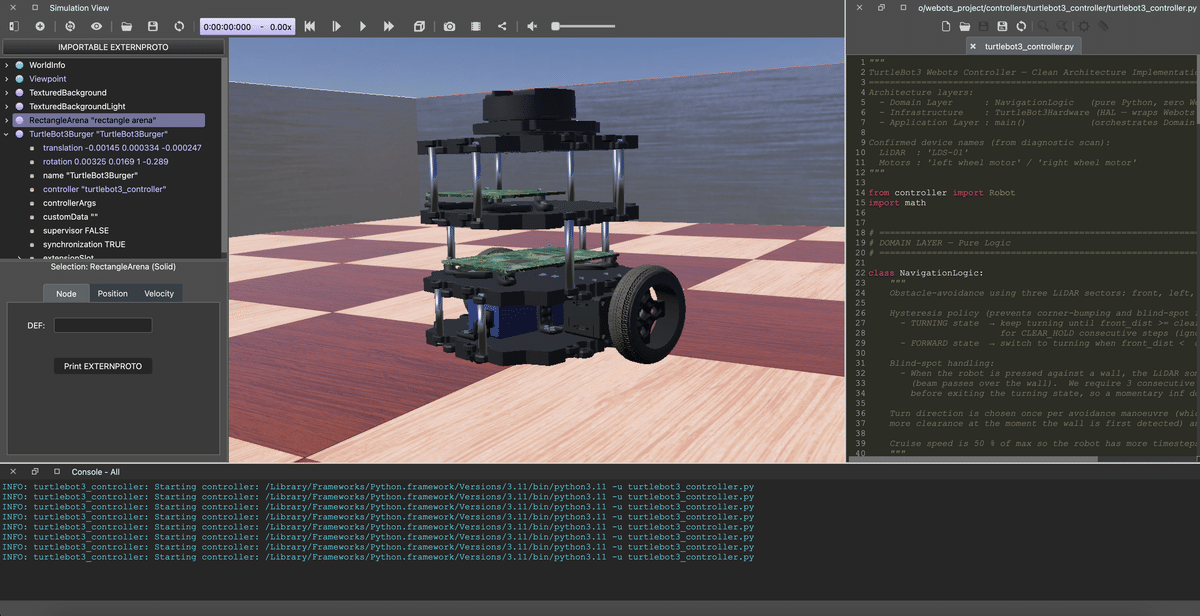Open replace in text editor
The width and height of the screenshot is (1200, 616).
coord(1062,26)
